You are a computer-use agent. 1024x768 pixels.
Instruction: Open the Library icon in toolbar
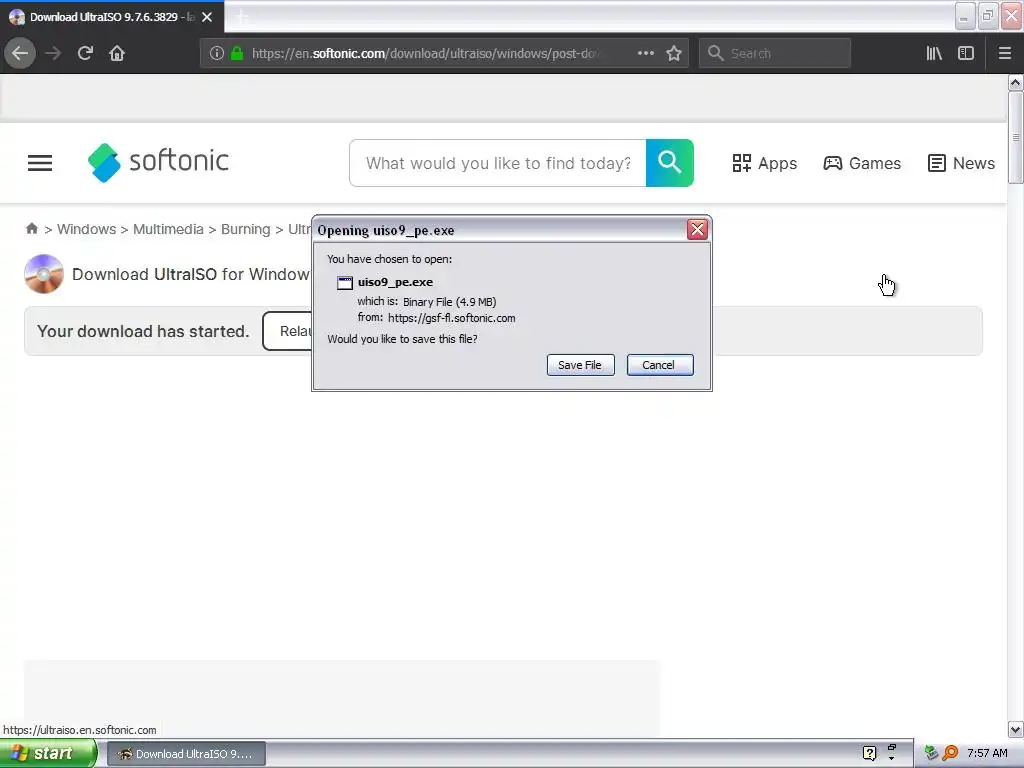coord(934,54)
